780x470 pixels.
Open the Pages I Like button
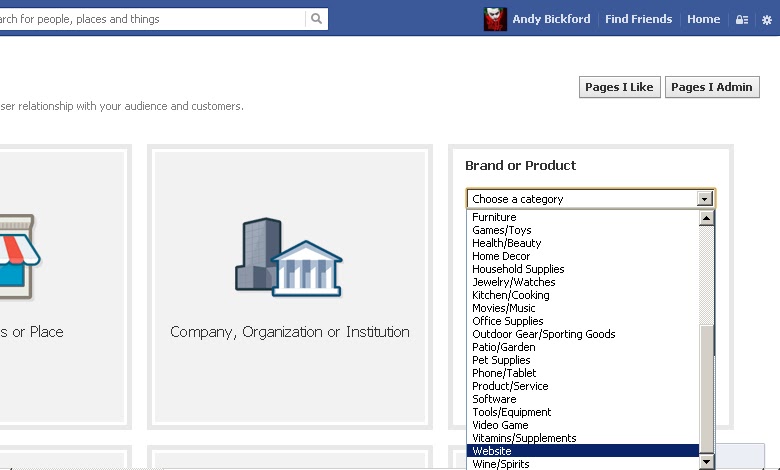[x=619, y=87]
